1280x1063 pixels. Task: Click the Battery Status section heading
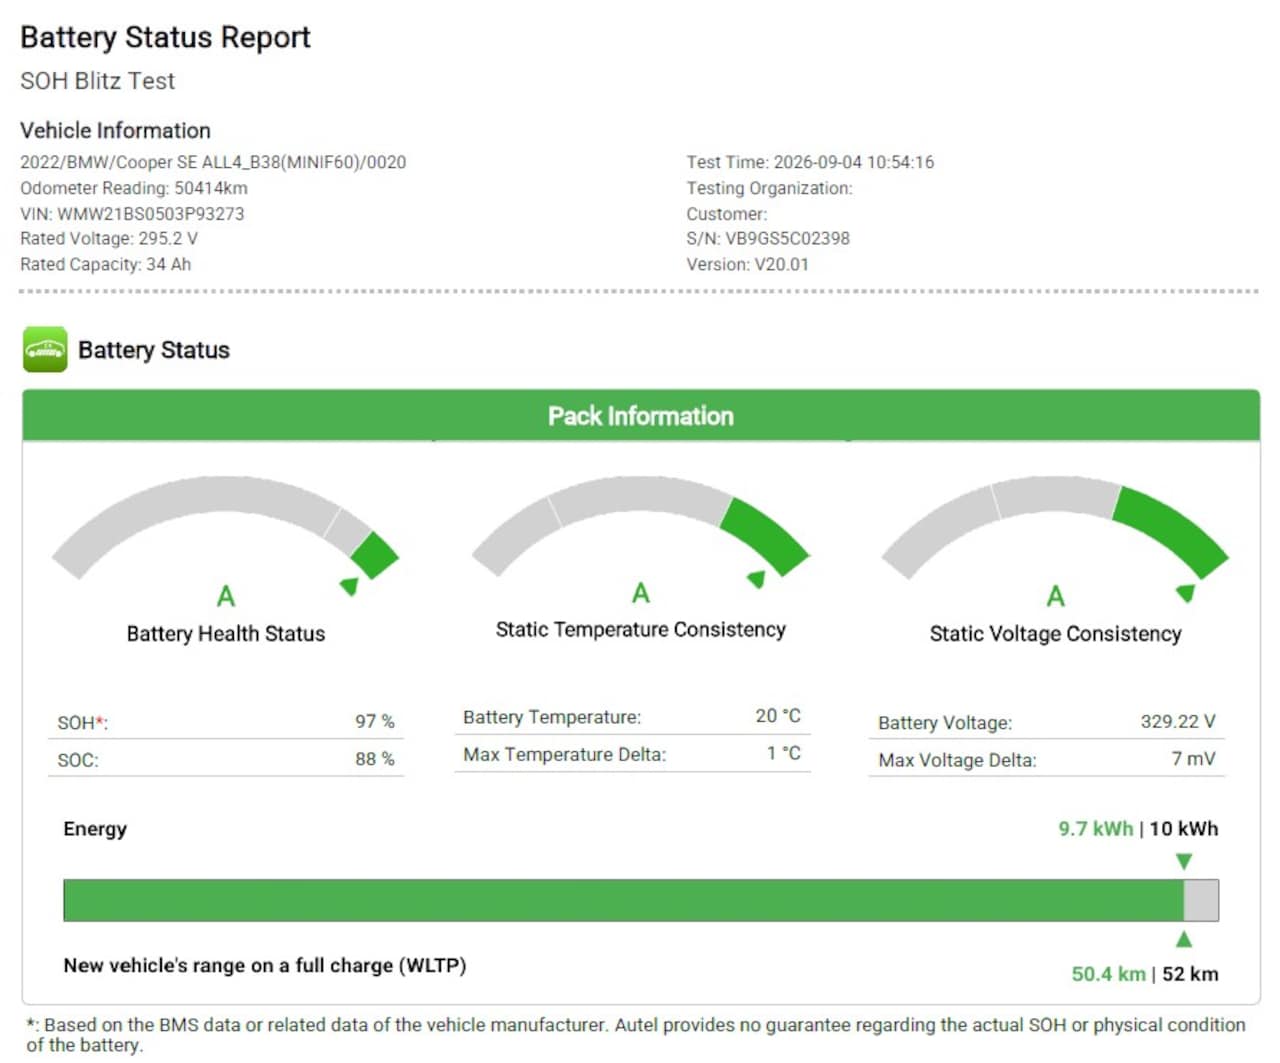click(x=154, y=350)
